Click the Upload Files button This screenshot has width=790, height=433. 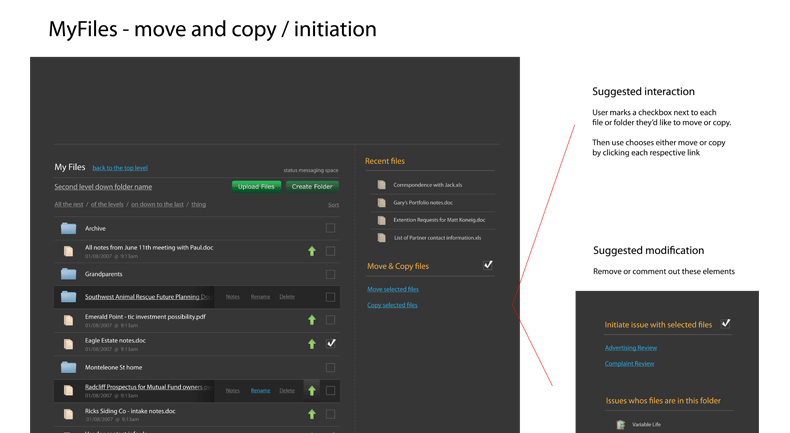pyautogui.click(x=256, y=187)
